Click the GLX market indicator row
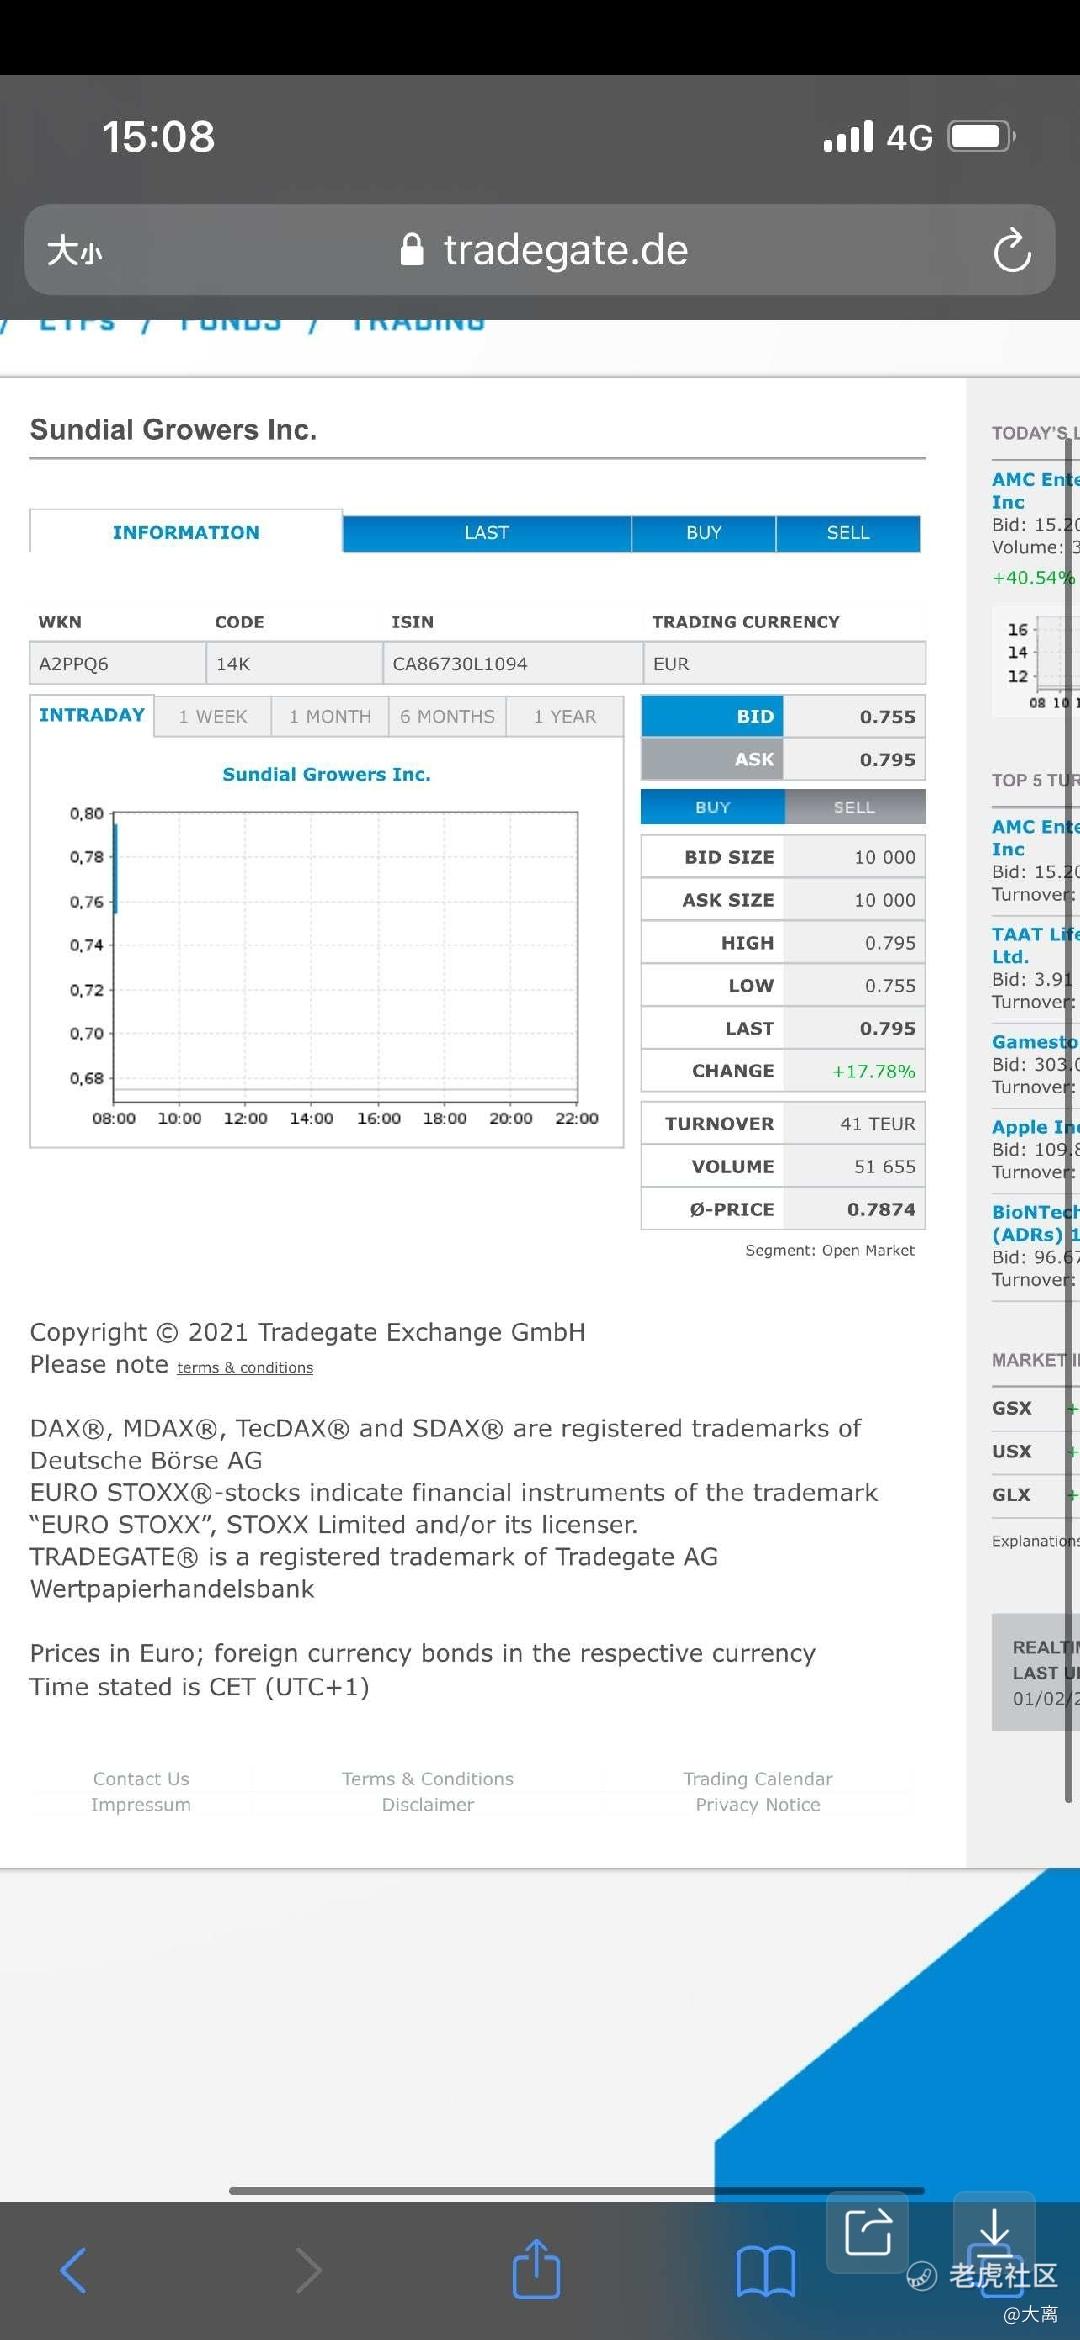1080x2340 pixels. pos(1035,1494)
